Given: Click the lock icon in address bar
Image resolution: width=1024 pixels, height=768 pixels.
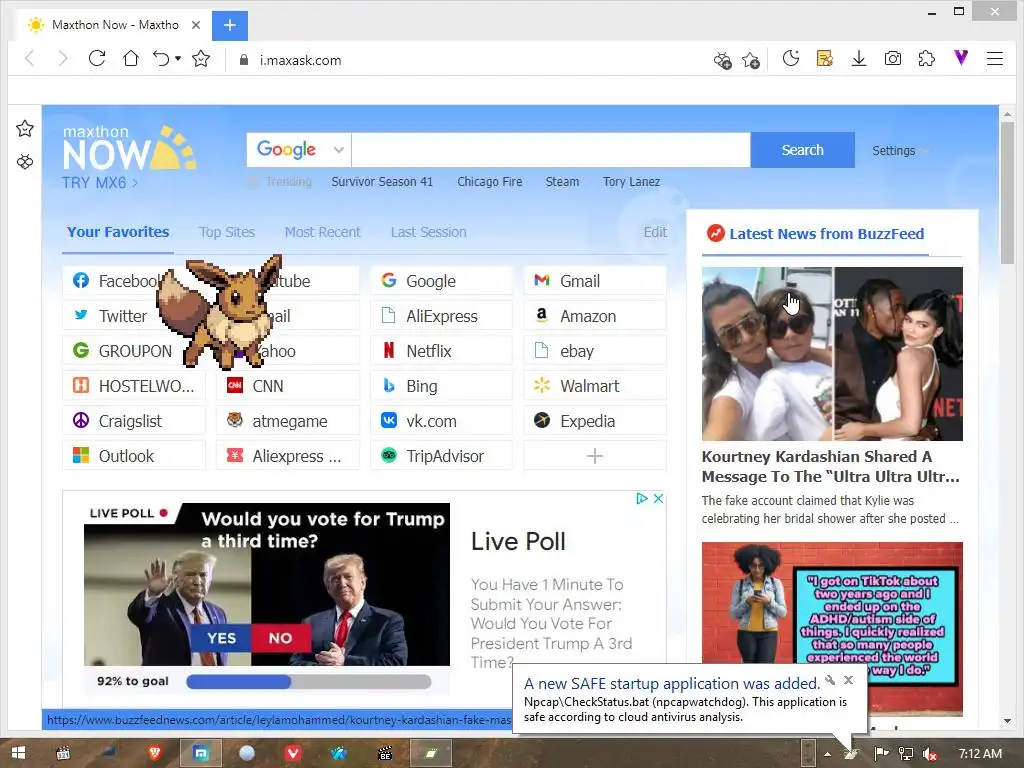Looking at the screenshot, I should click(x=244, y=60).
